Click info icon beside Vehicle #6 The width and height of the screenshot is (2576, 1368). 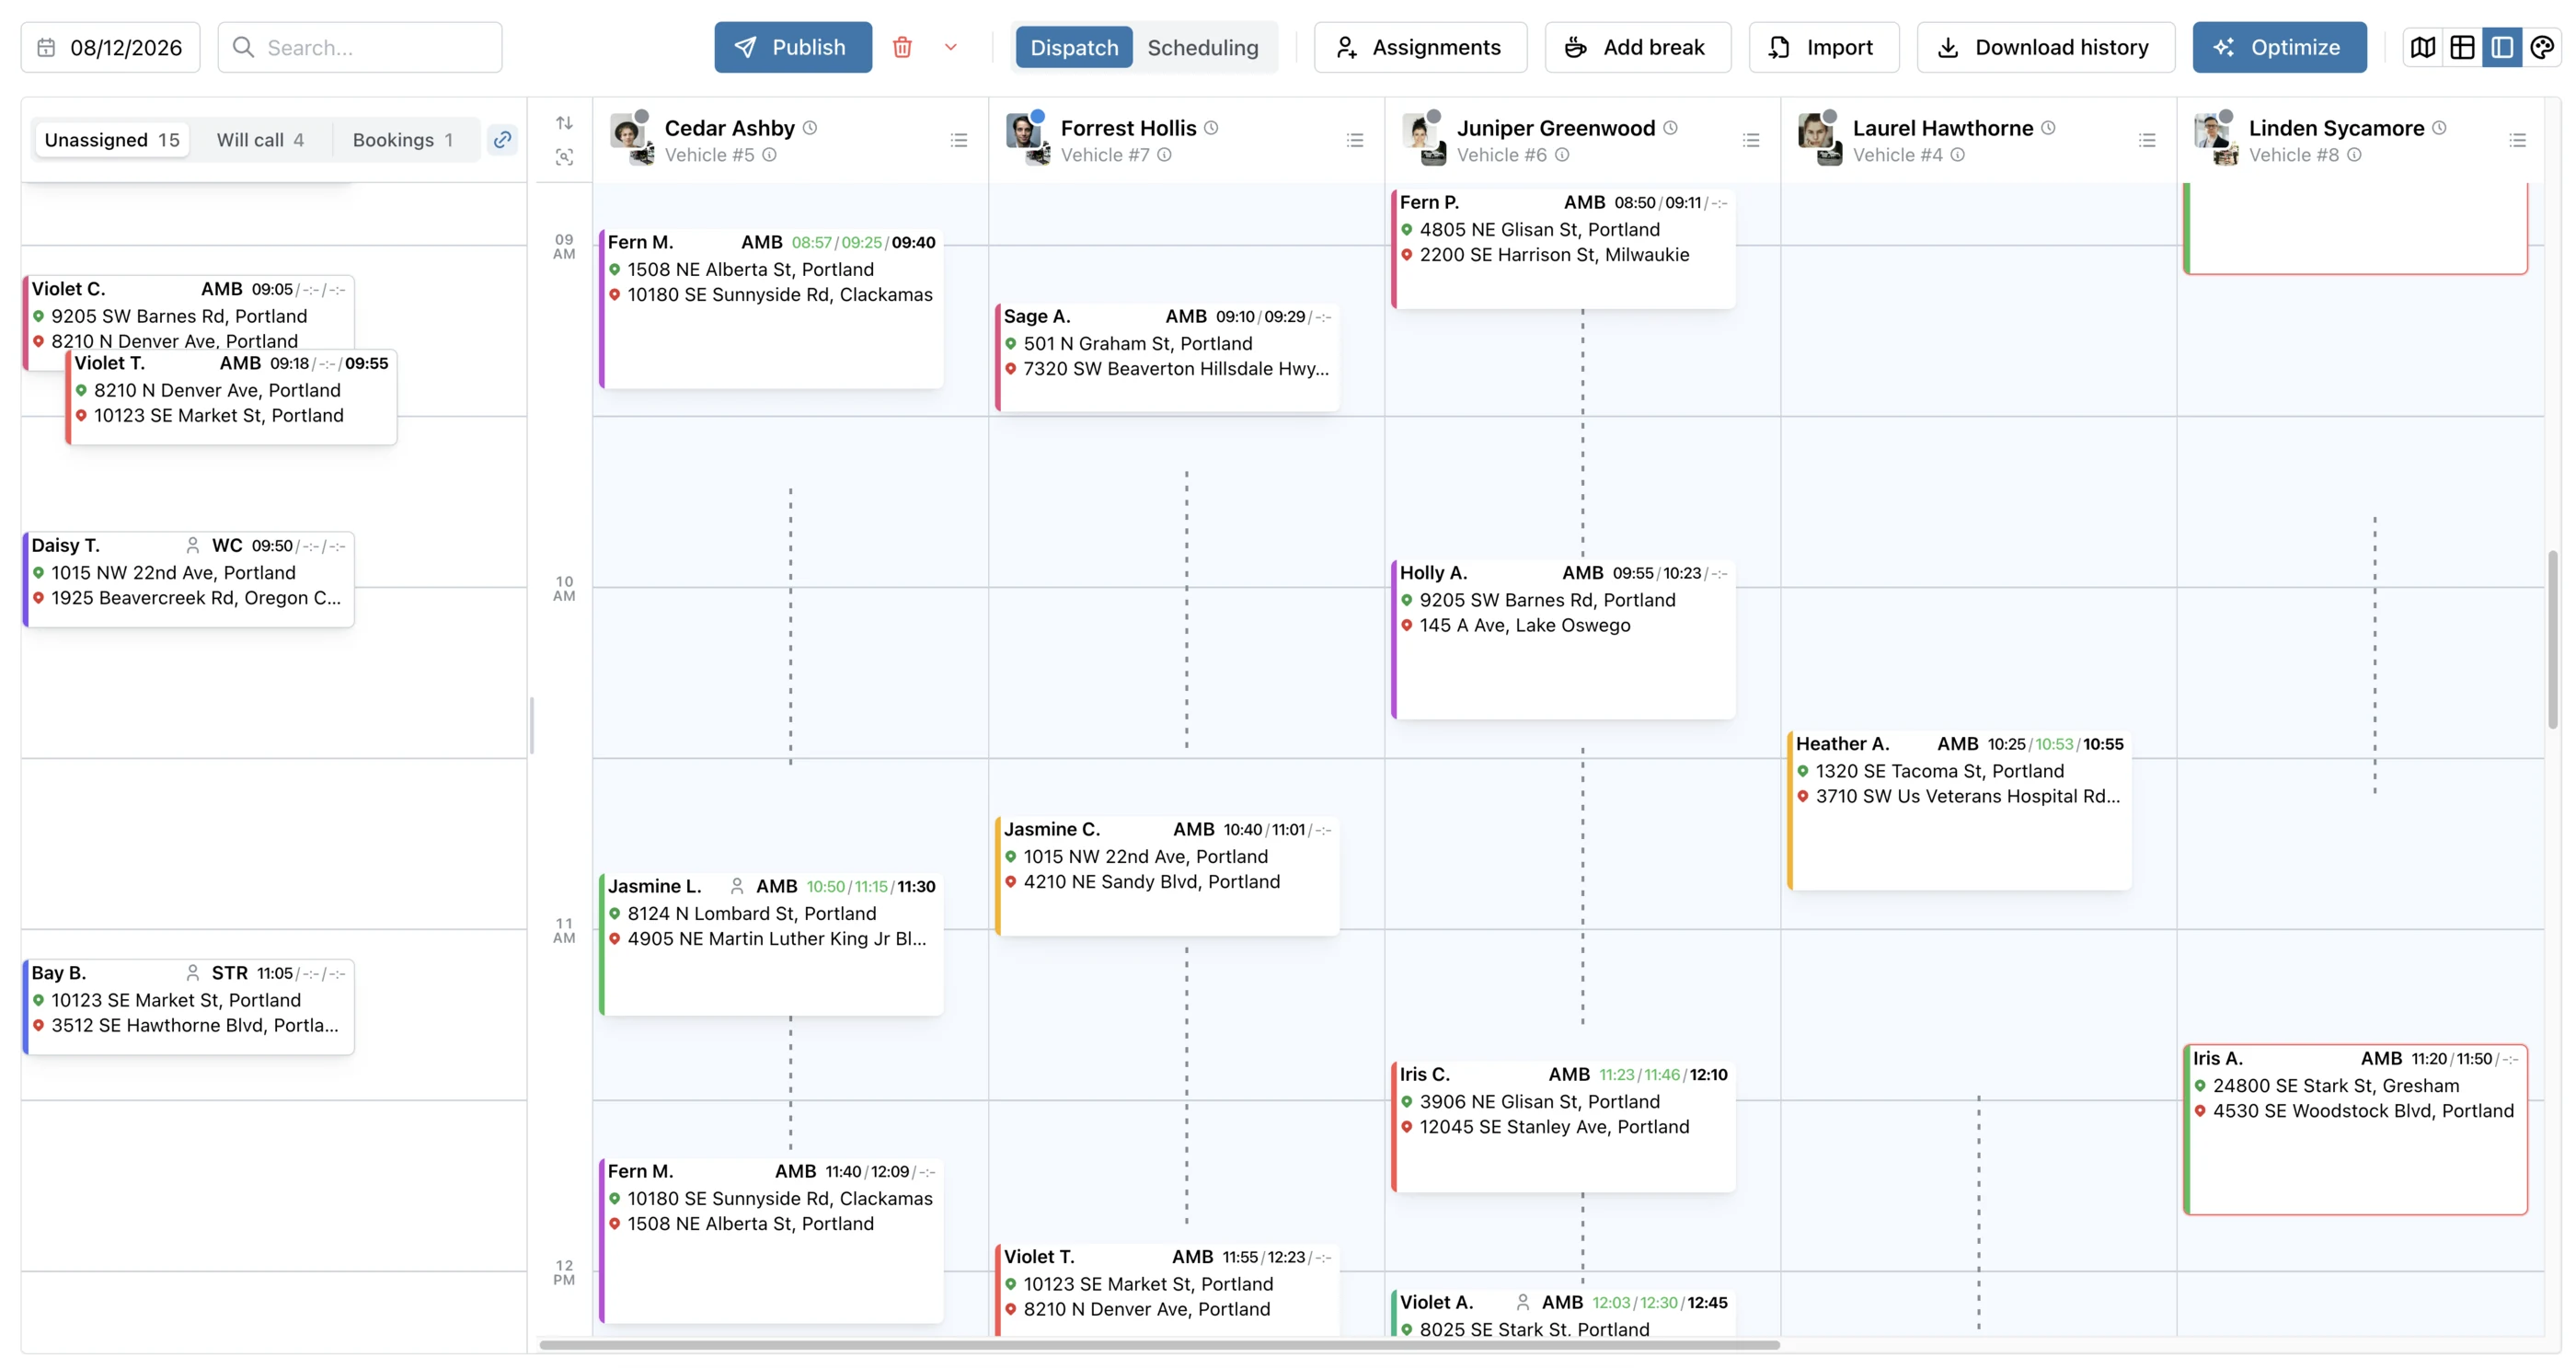tap(1563, 154)
